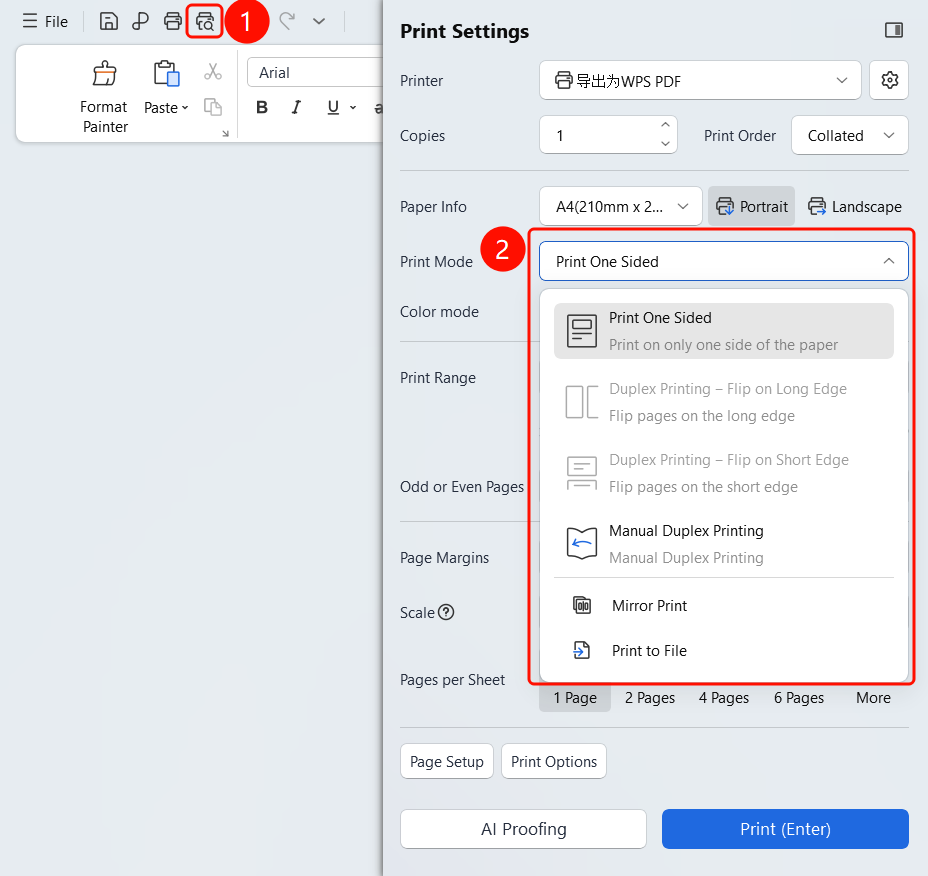Open the Collated print order dropdown
928x876 pixels.
850,136
